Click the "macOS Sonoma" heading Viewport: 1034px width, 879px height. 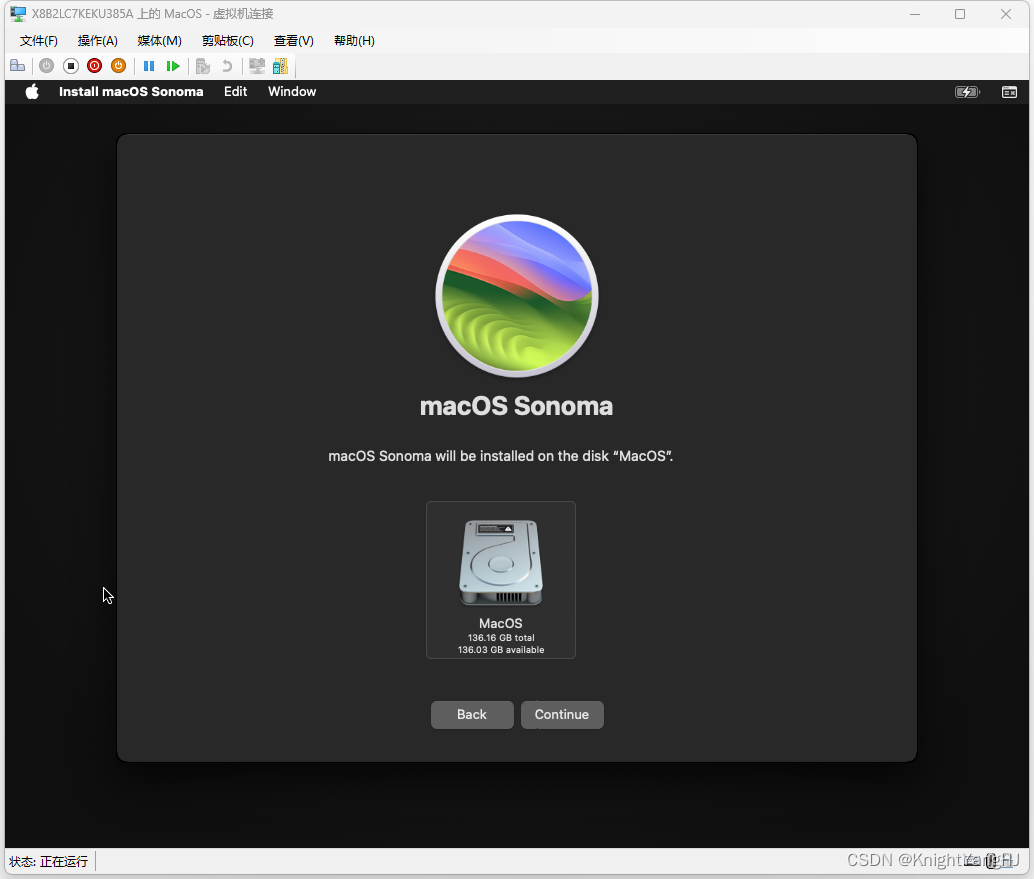pyautogui.click(x=516, y=406)
